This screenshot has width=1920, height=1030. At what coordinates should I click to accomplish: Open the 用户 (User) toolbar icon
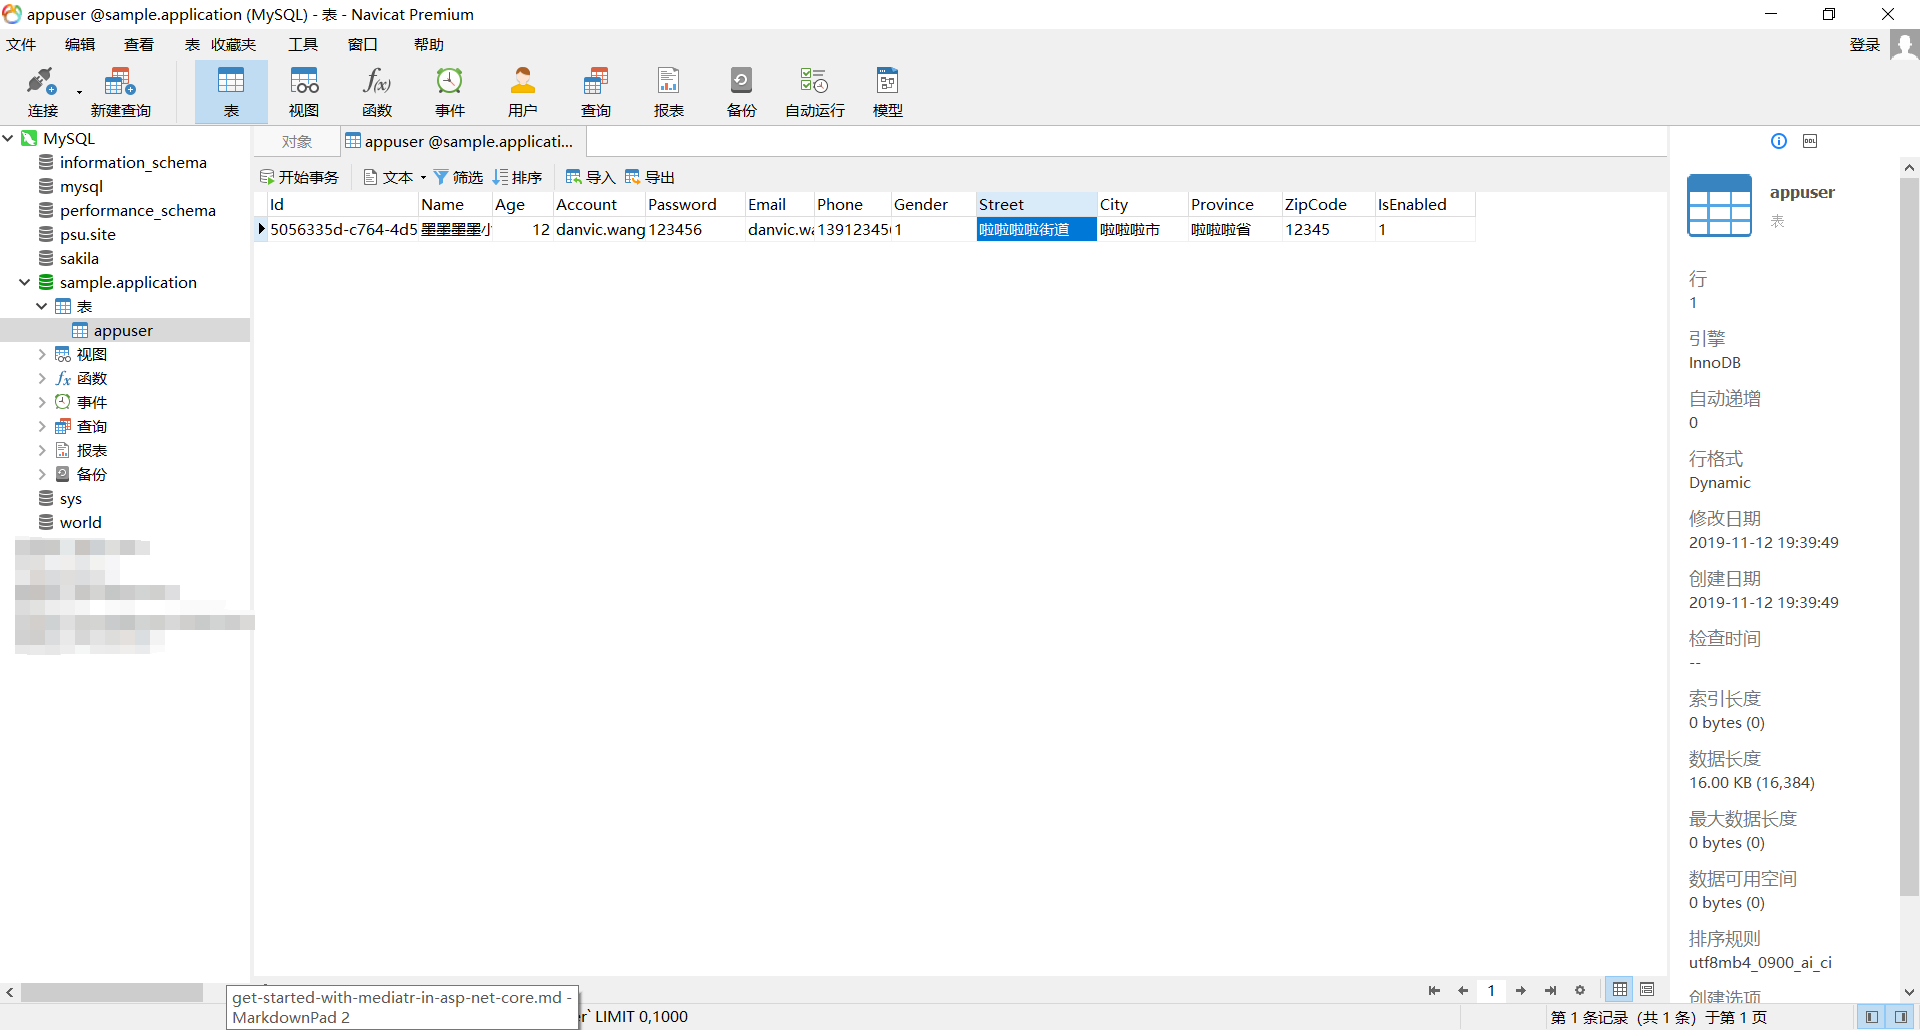tap(523, 92)
